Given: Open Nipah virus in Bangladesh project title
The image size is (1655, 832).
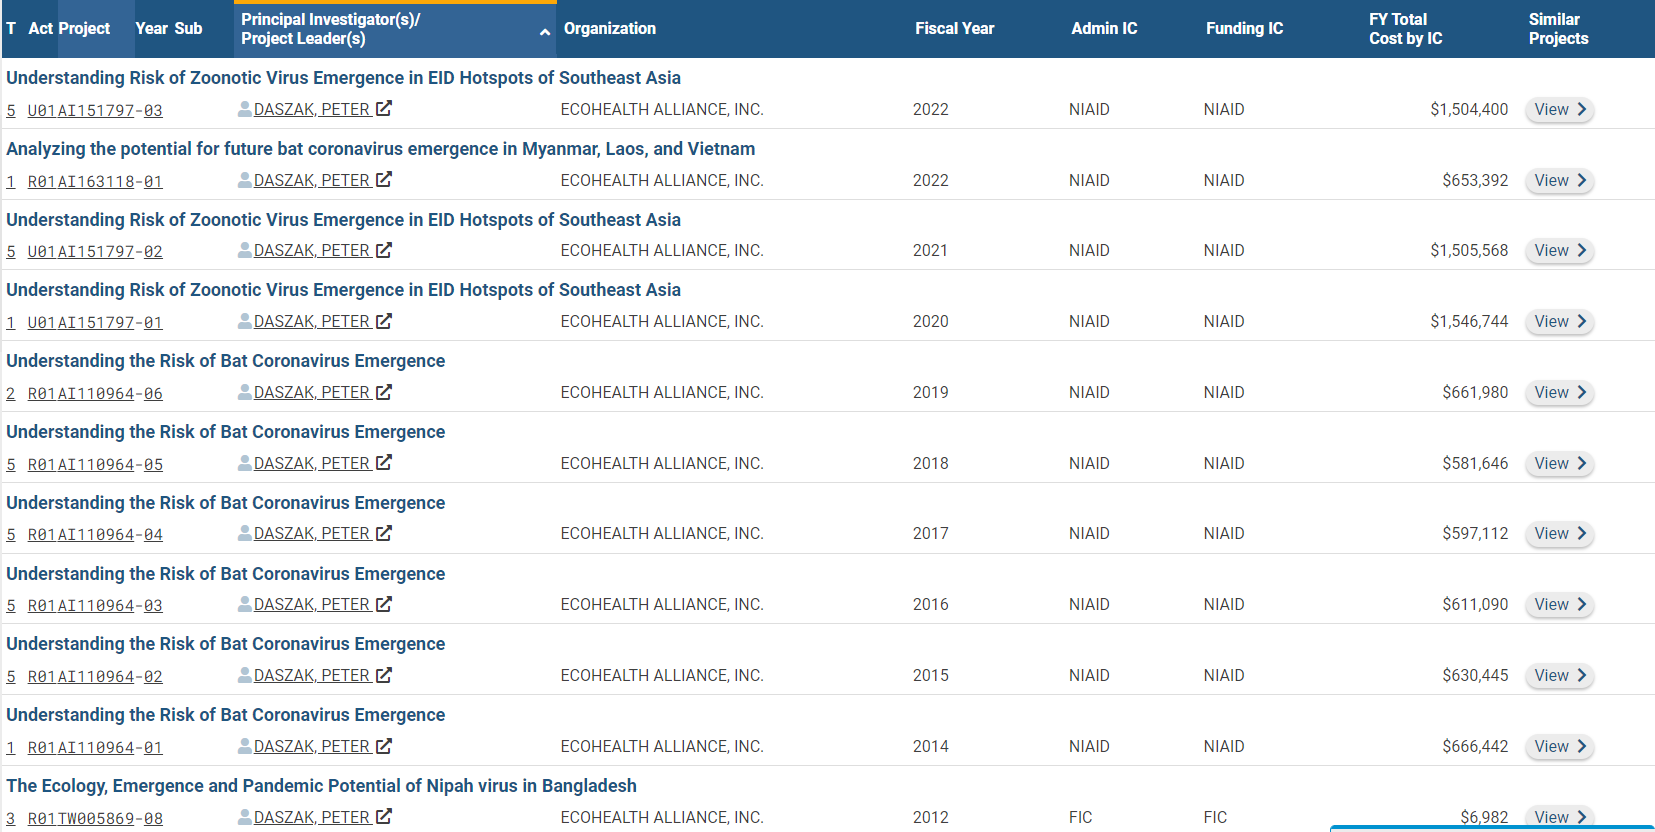Looking at the screenshot, I should click(x=321, y=786).
